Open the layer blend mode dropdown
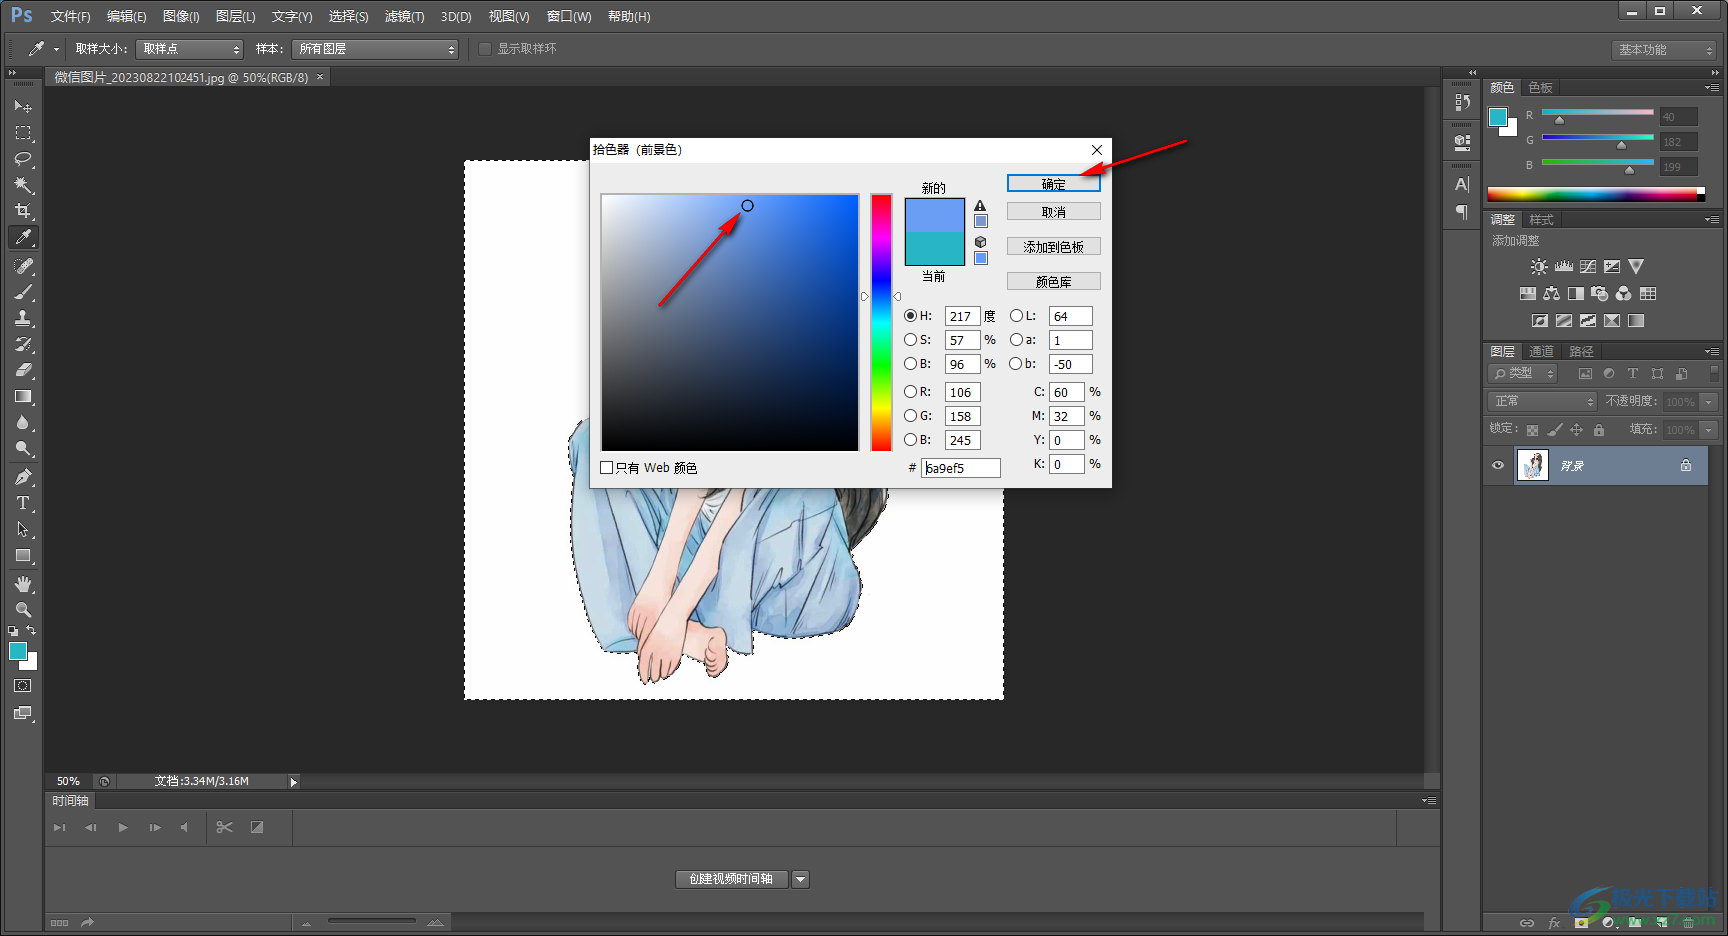 (1543, 401)
